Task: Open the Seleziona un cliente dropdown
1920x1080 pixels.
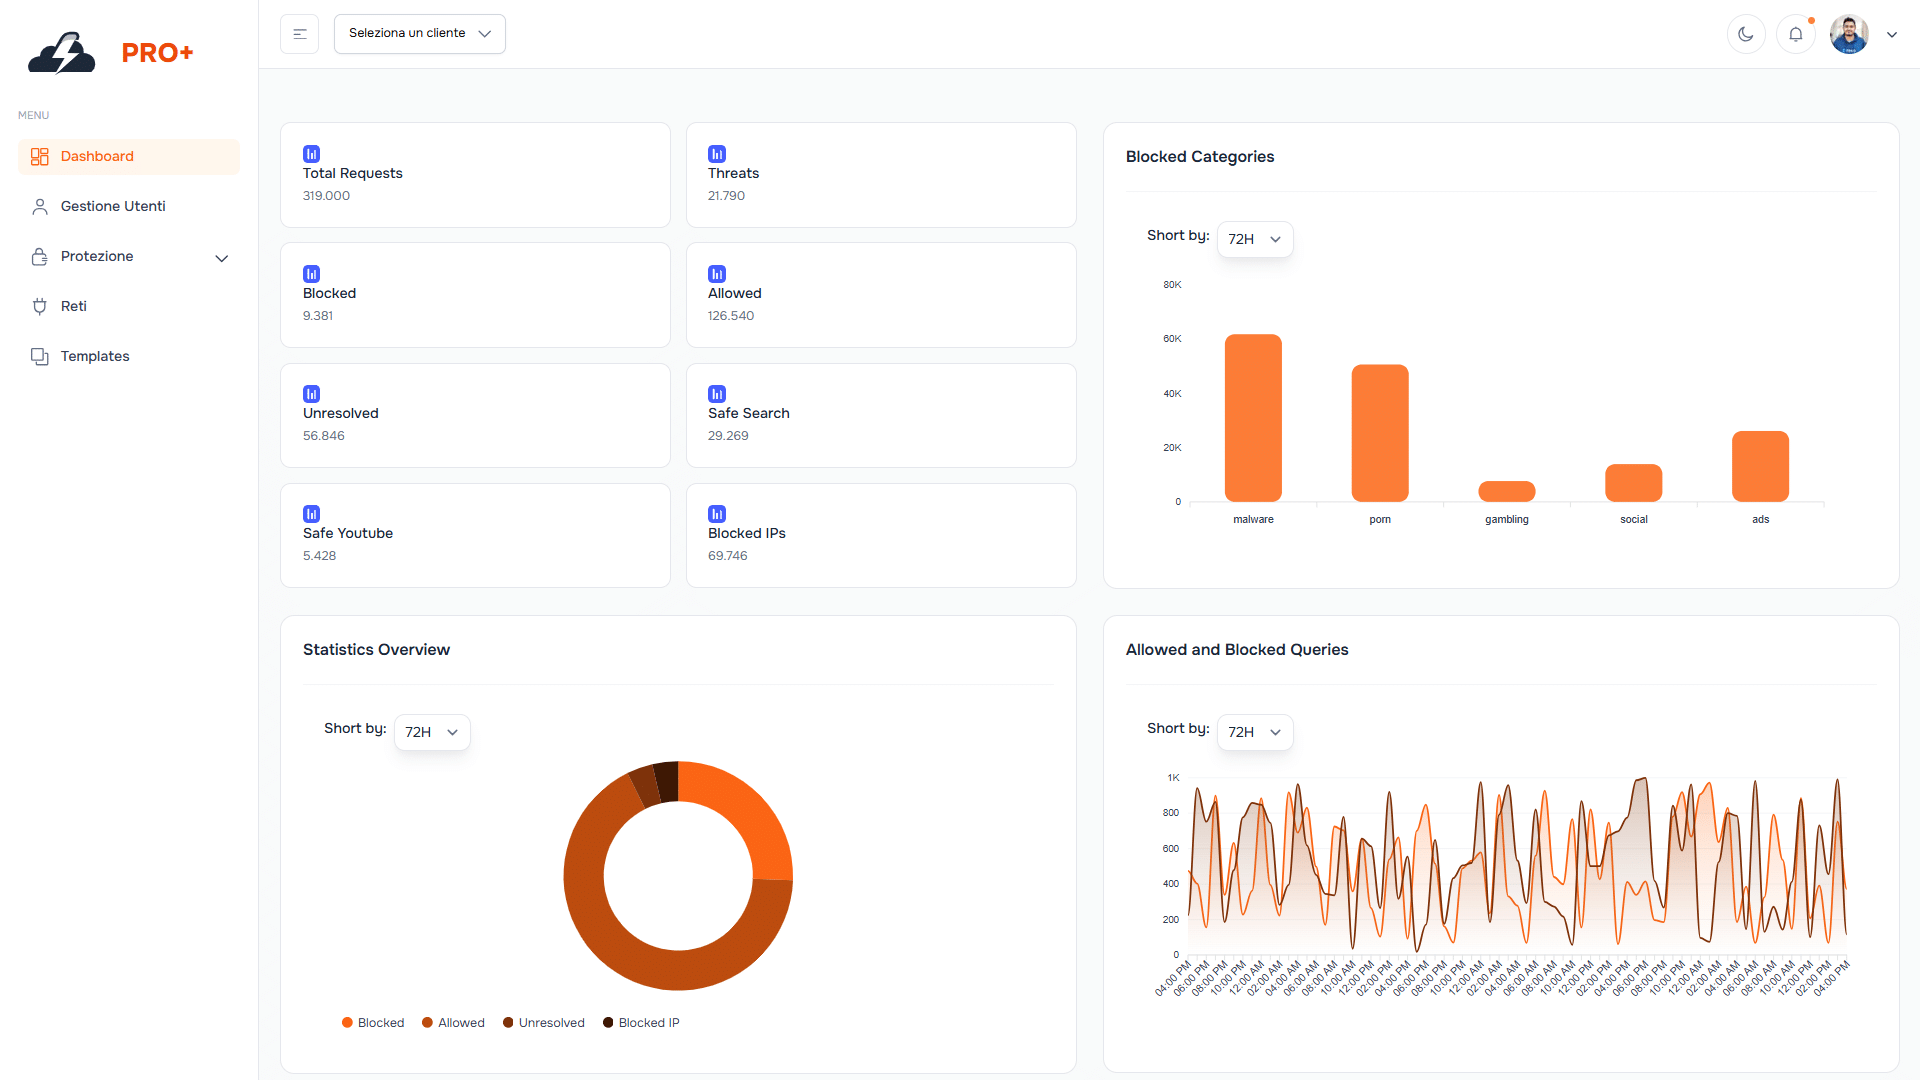Action: [x=419, y=33]
